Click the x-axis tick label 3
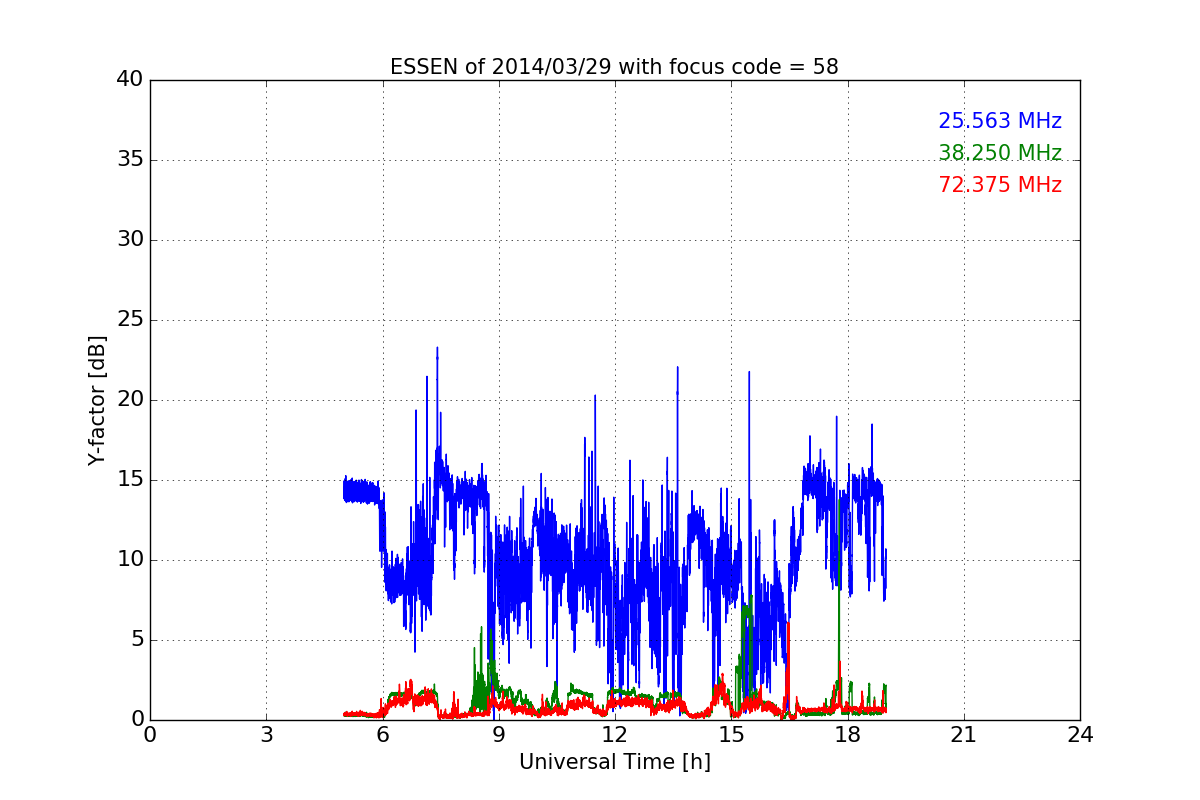 coord(266,735)
